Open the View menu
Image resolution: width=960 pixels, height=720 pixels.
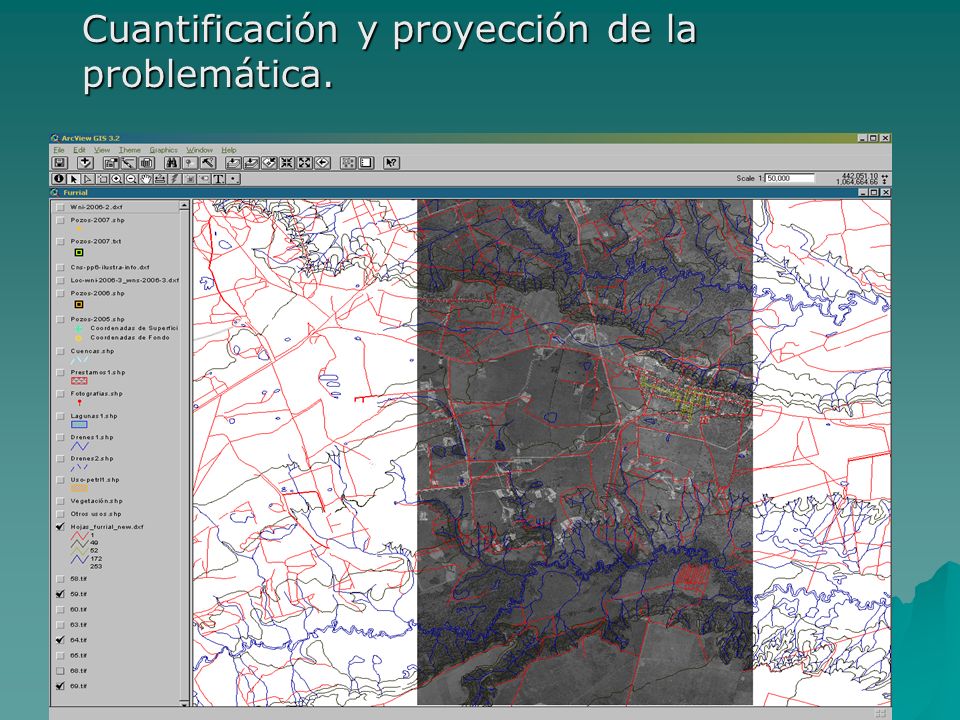tap(102, 150)
